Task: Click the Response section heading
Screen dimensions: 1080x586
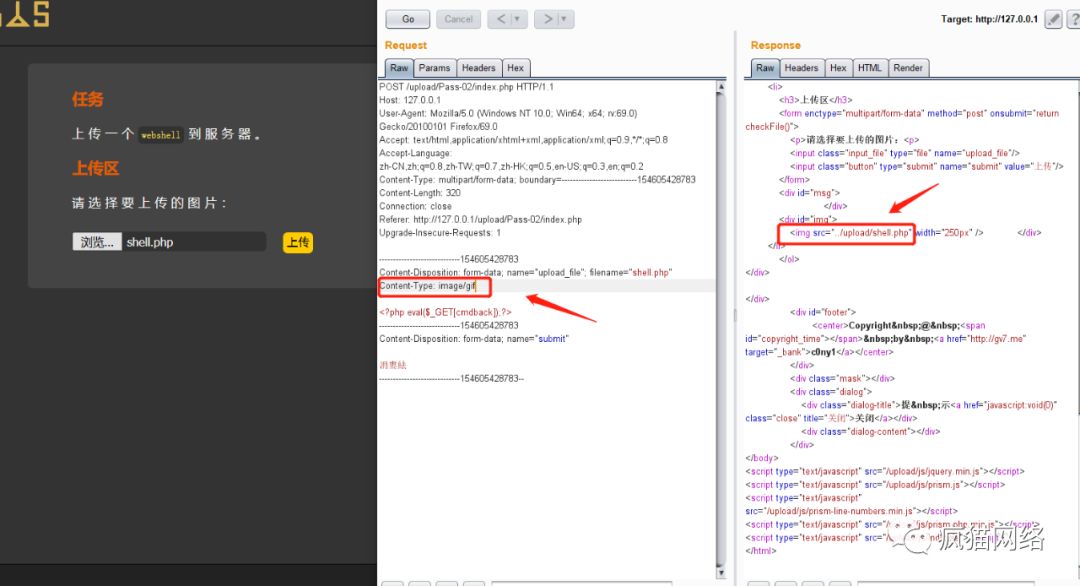Action: pyautogui.click(x=776, y=45)
